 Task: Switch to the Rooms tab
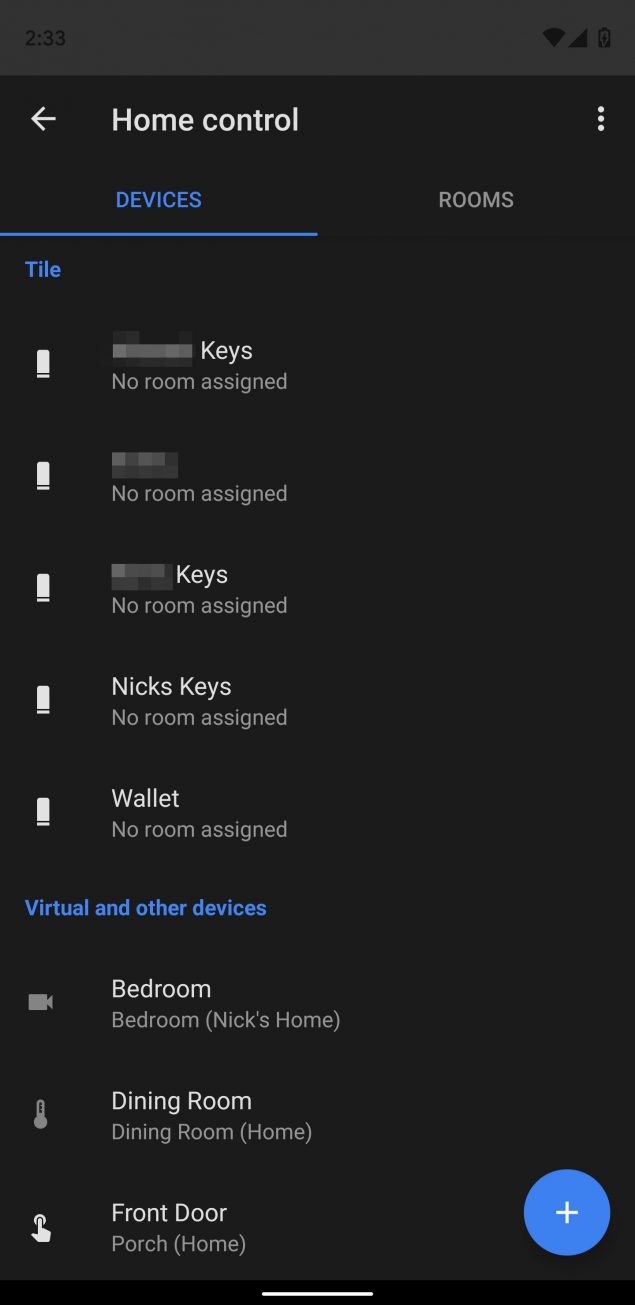(476, 200)
